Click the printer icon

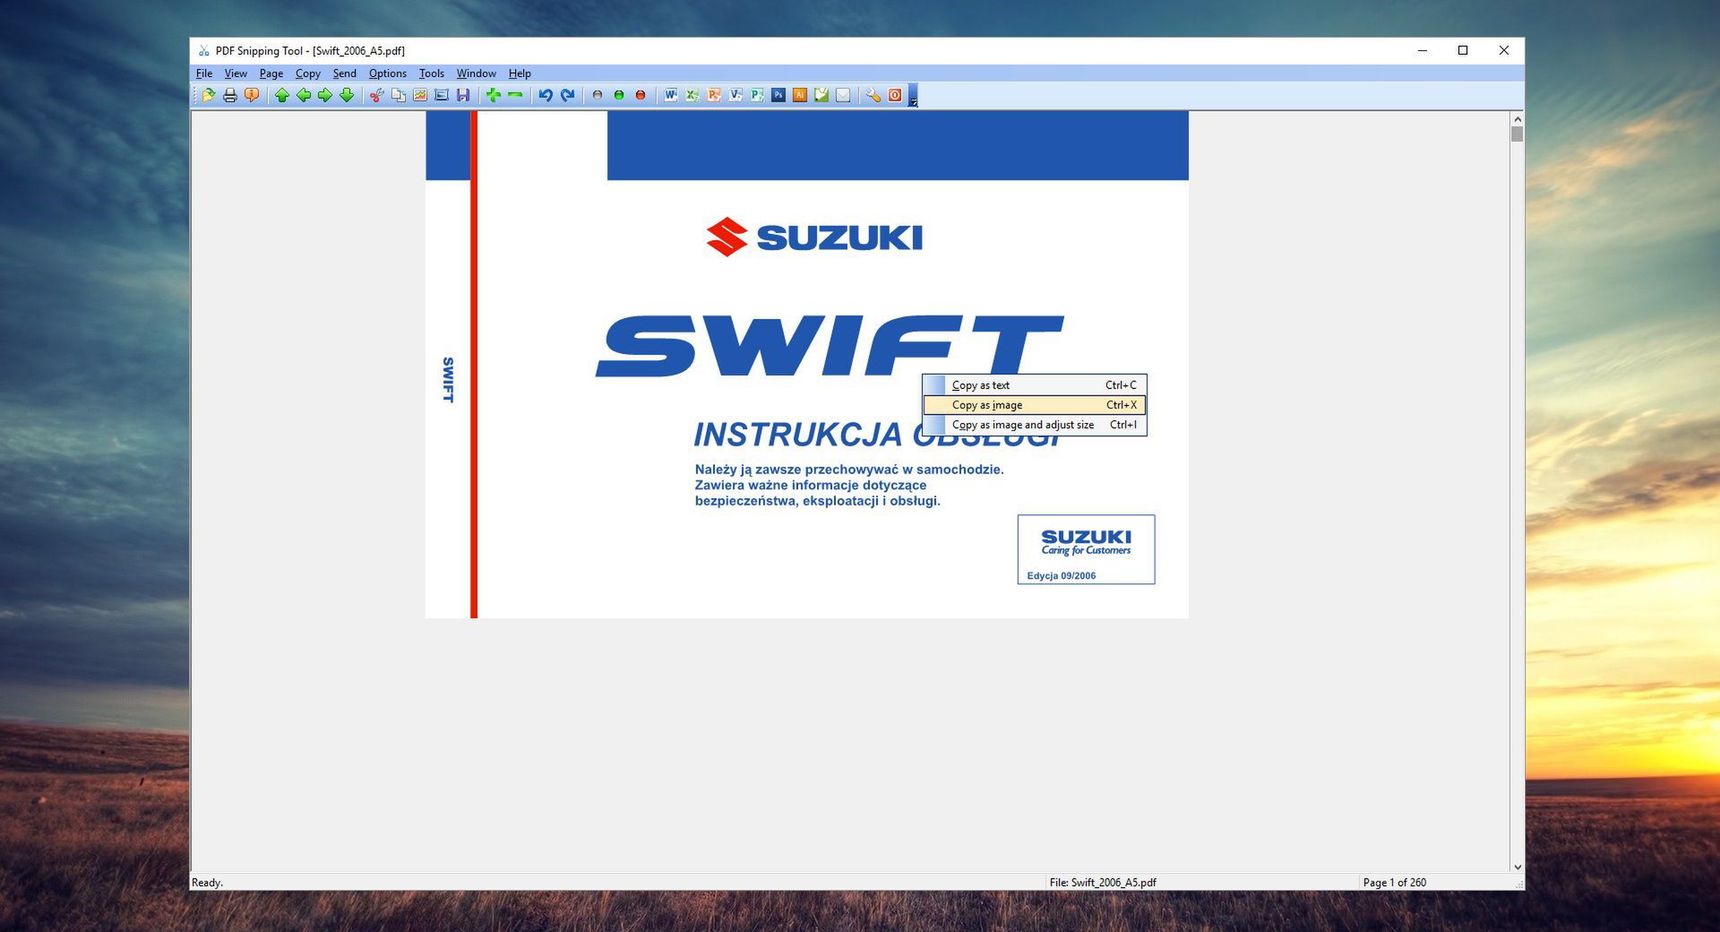pyautogui.click(x=230, y=95)
